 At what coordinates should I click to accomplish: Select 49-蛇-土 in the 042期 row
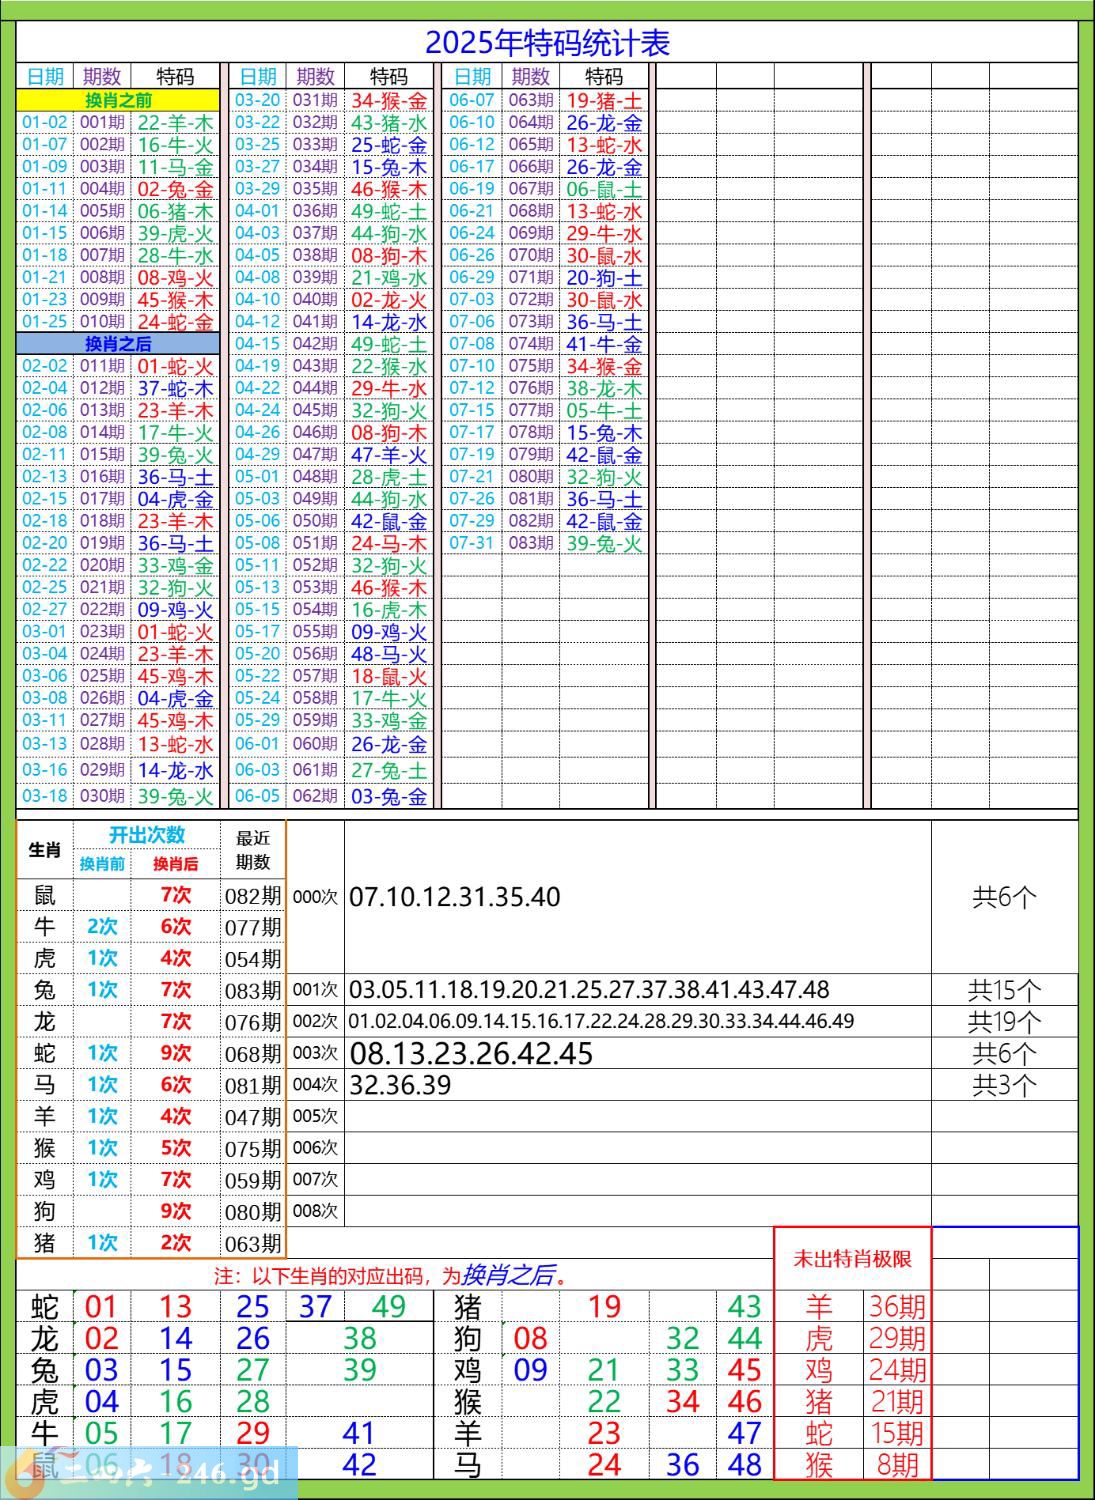[x=389, y=344]
